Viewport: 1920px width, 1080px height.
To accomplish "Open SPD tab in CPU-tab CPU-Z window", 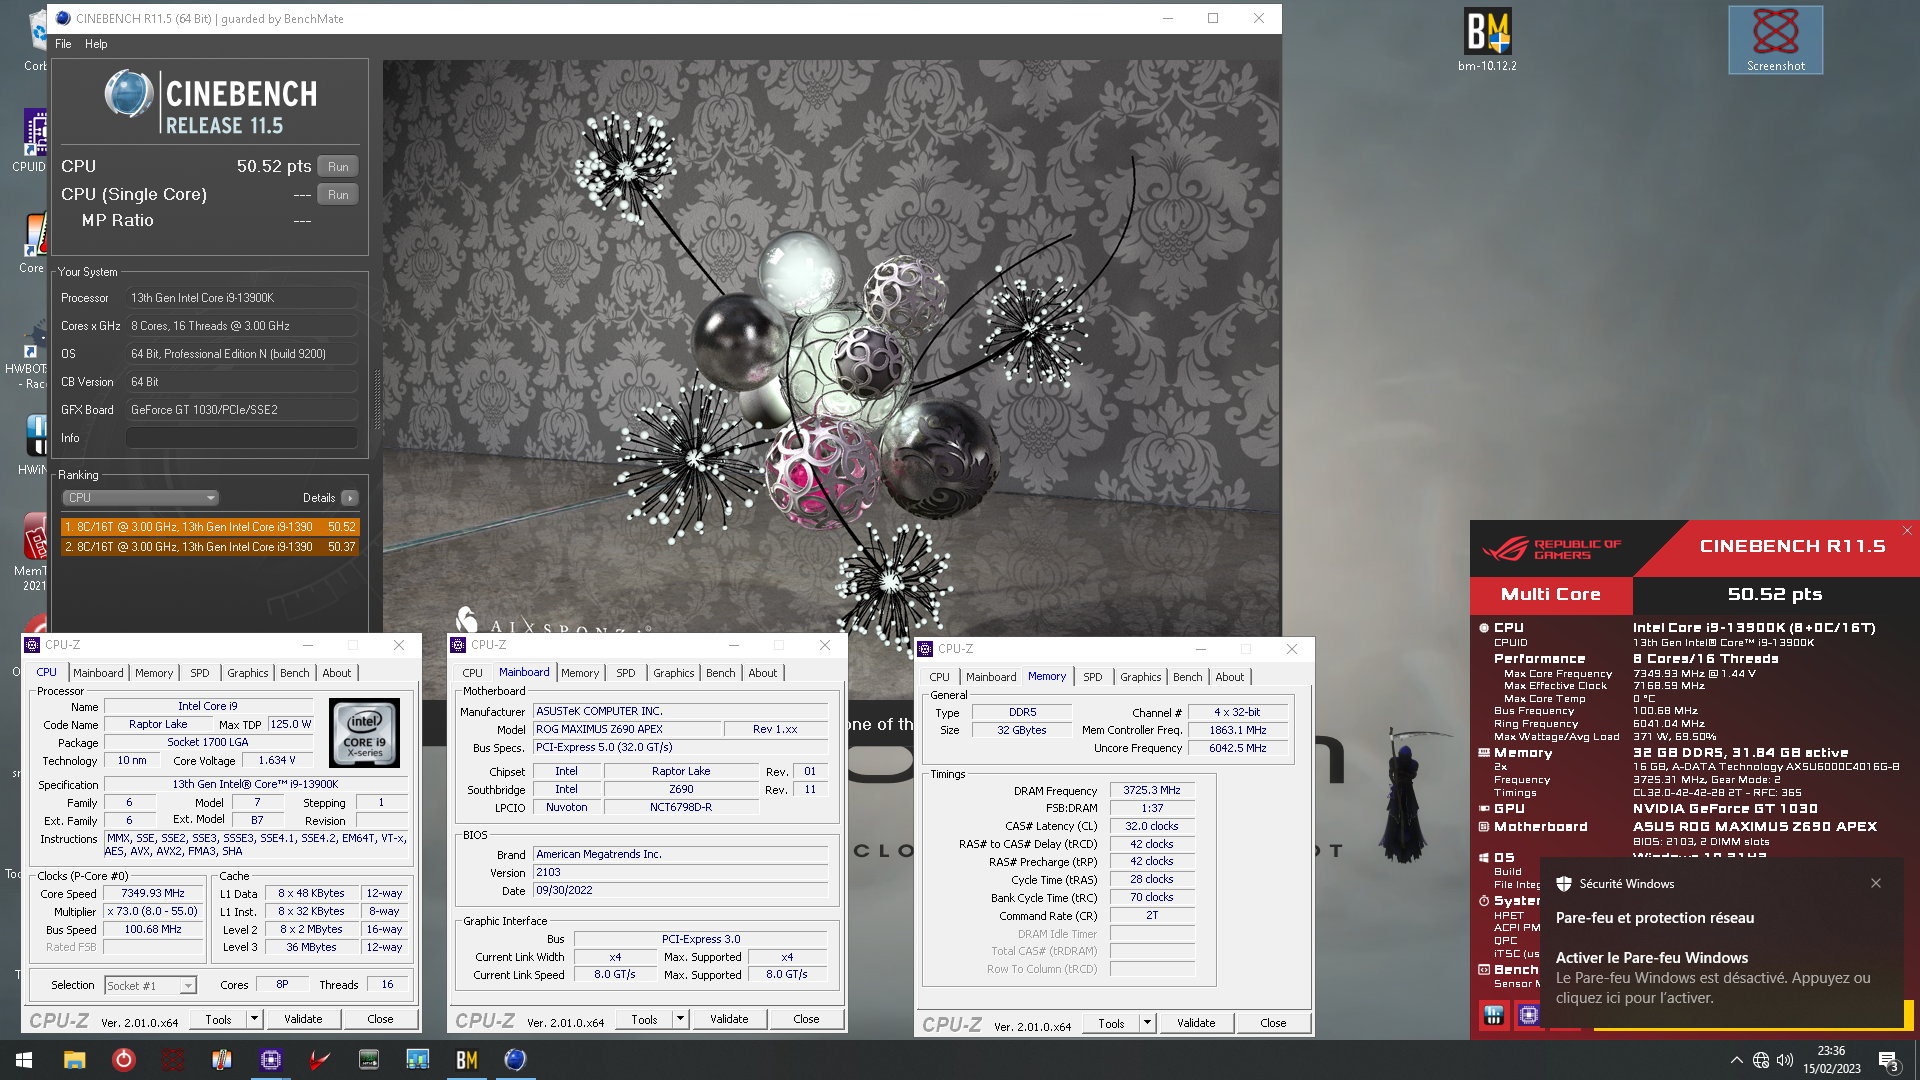I will tap(200, 673).
